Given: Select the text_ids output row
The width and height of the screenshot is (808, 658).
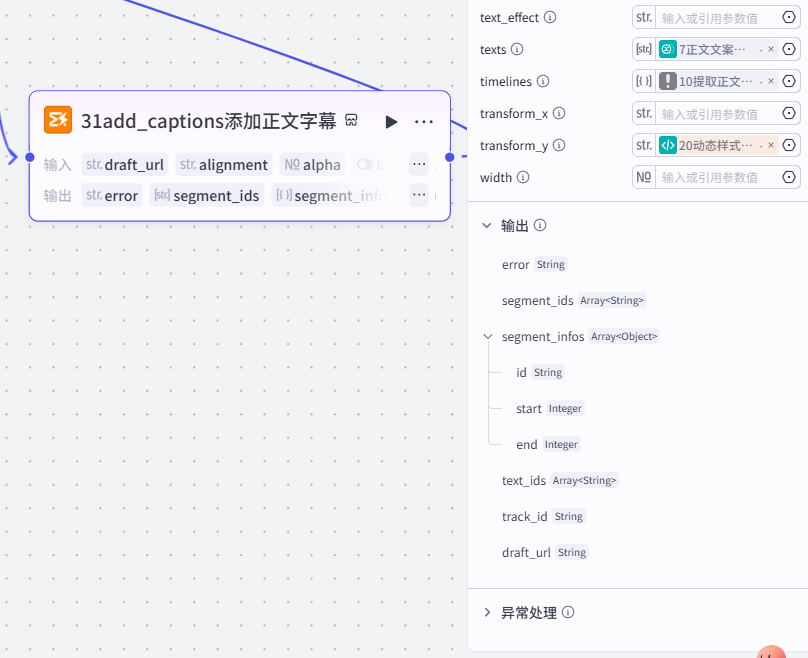Looking at the screenshot, I should click(x=560, y=480).
